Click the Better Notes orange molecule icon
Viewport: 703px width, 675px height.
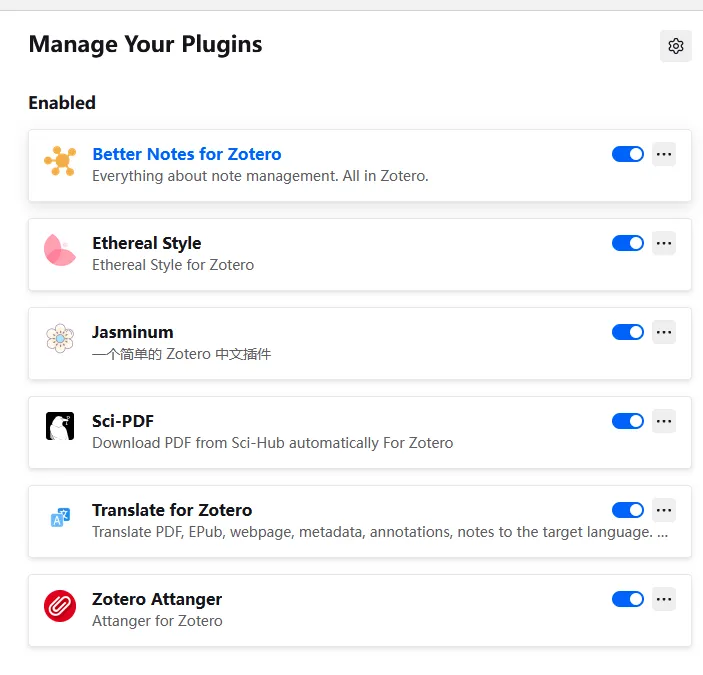click(x=60, y=160)
